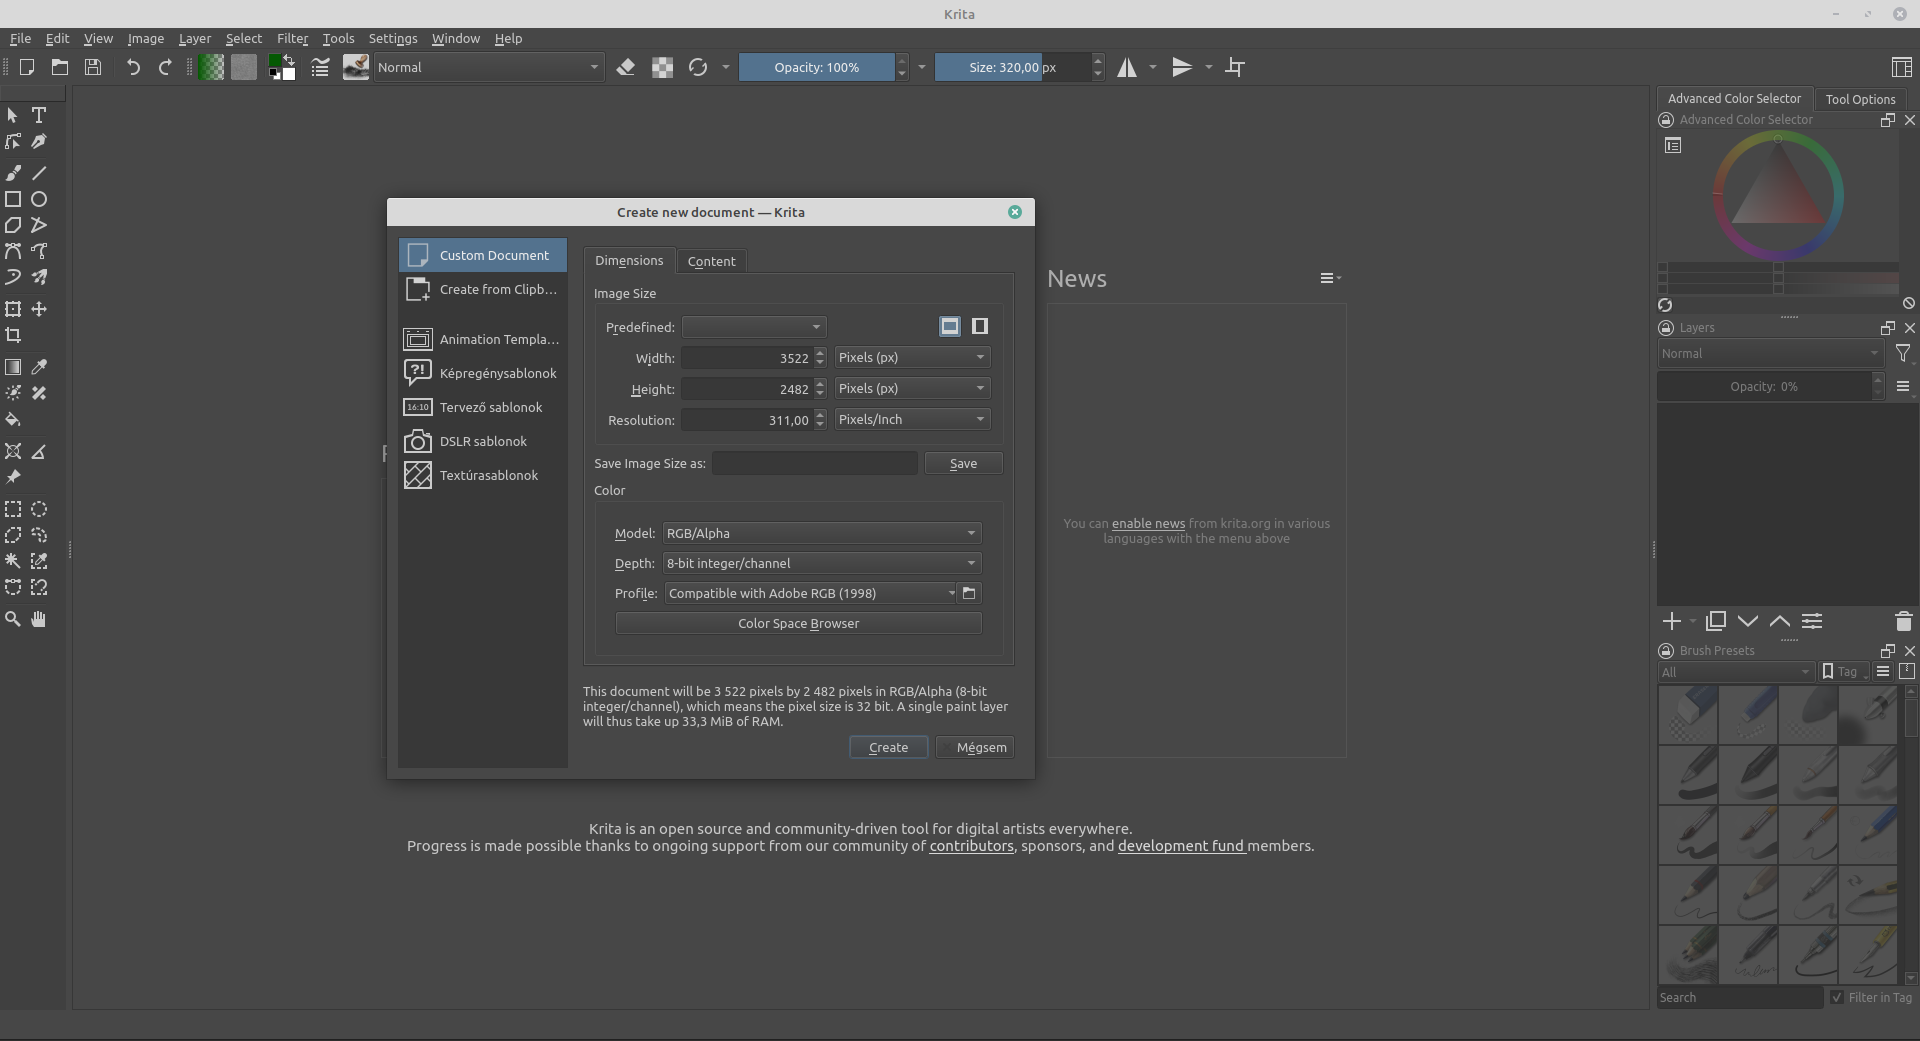Click the Save Image Size as field
Screen dimensions: 1920x1041
pyautogui.click(x=814, y=463)
